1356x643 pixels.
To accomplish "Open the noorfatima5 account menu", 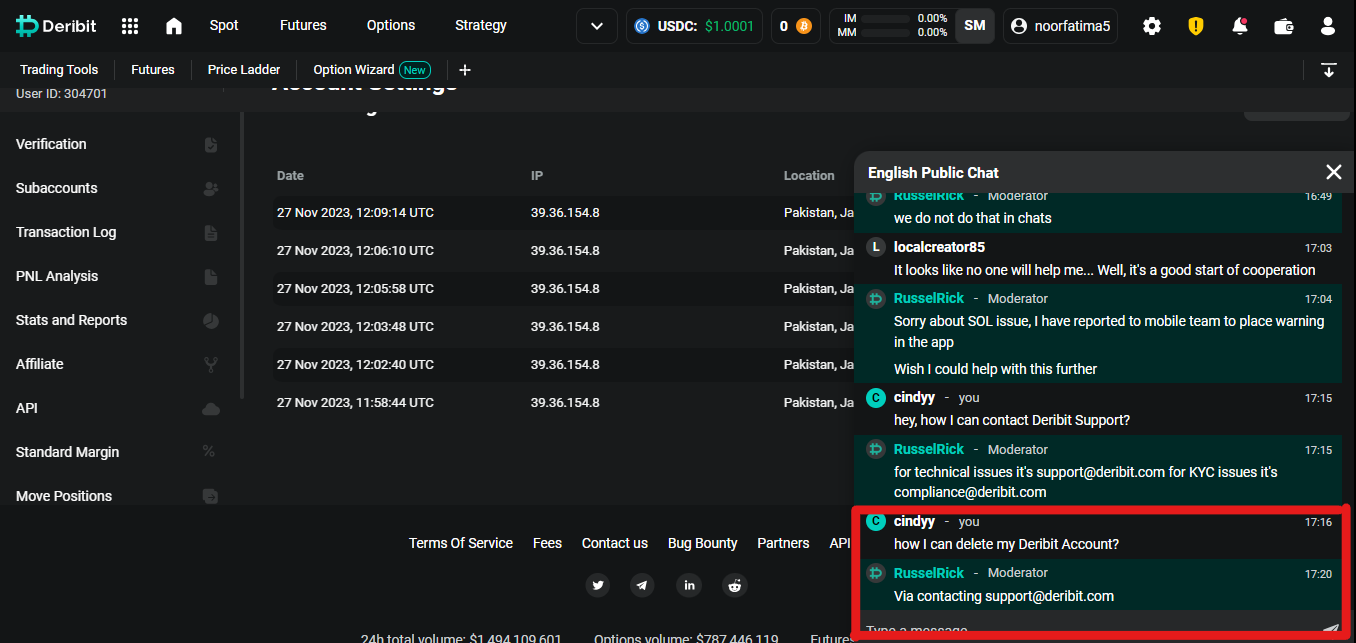I will [1060, 26].
